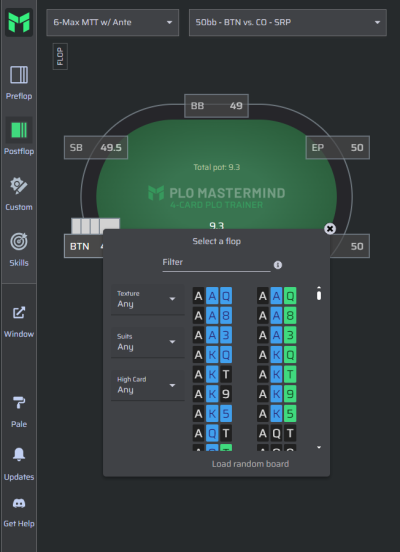Open Get Help Discord link
Screen dimensions: 400x552
pyautogui.click(x=19, y=513)
